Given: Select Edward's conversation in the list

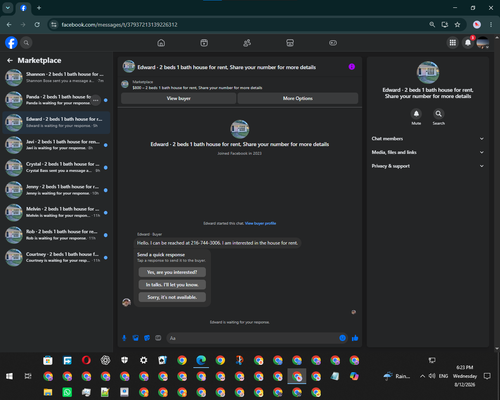Looking at the screenshot, I should coord(56,122).
